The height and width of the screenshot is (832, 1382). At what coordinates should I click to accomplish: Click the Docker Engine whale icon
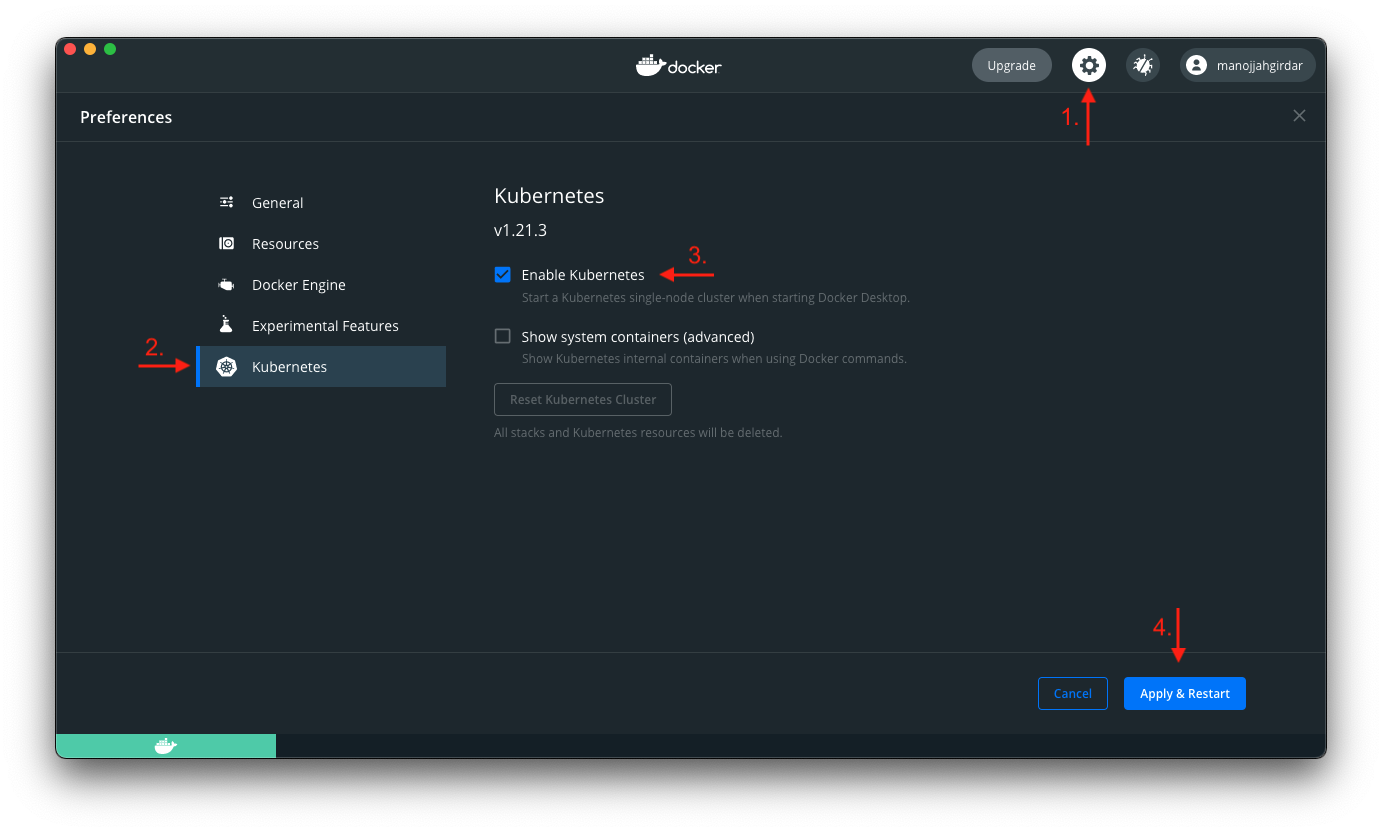tap(227, 284)
